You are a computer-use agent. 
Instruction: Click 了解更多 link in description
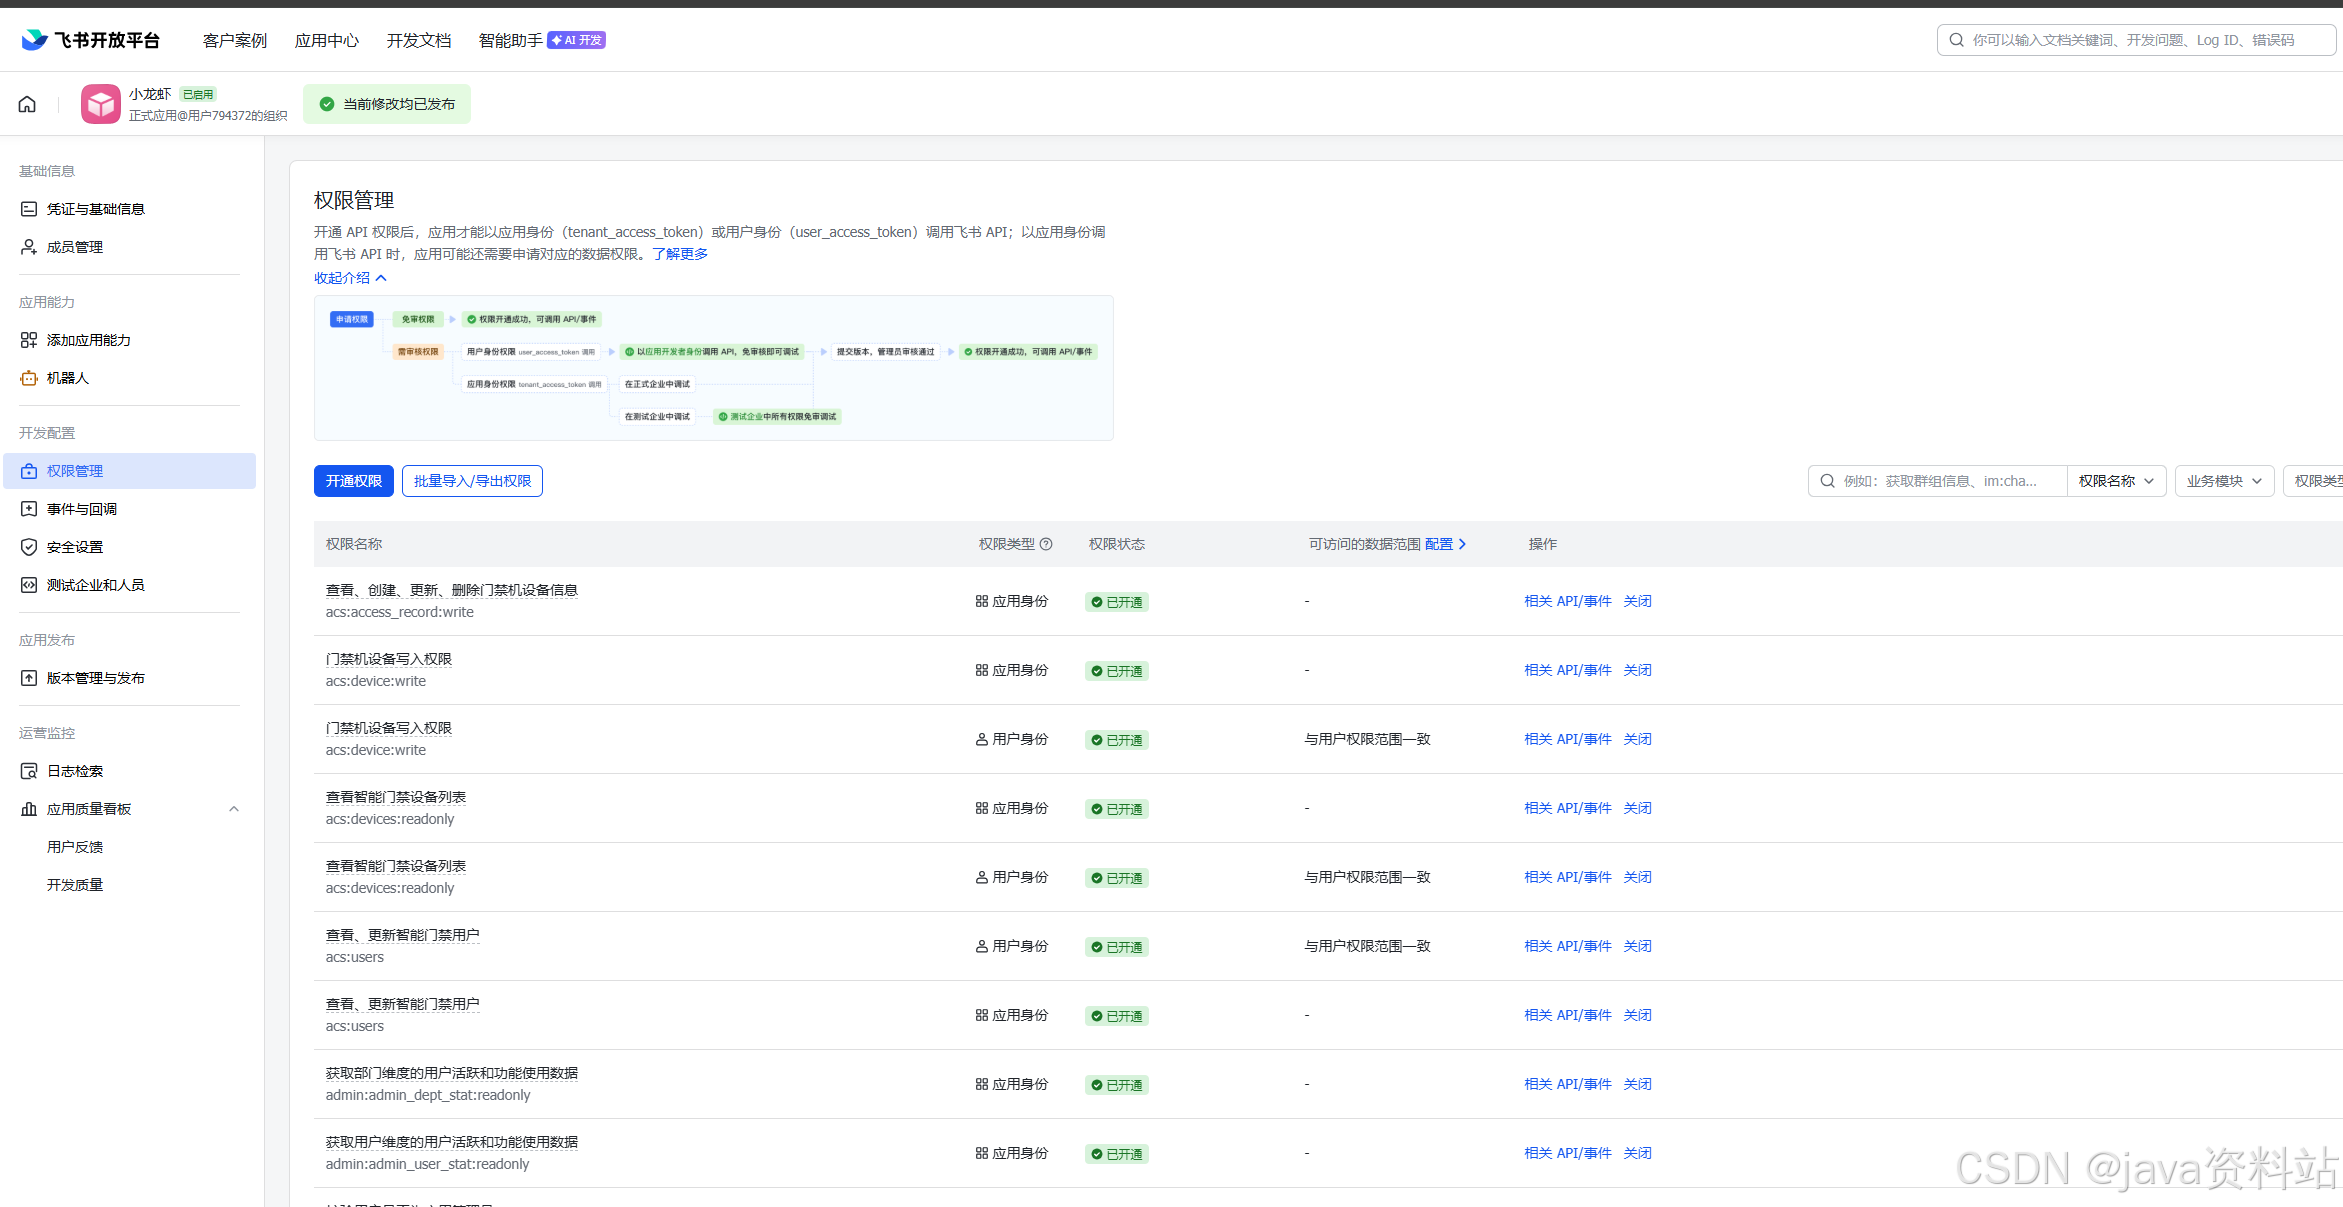pos(680,254)
